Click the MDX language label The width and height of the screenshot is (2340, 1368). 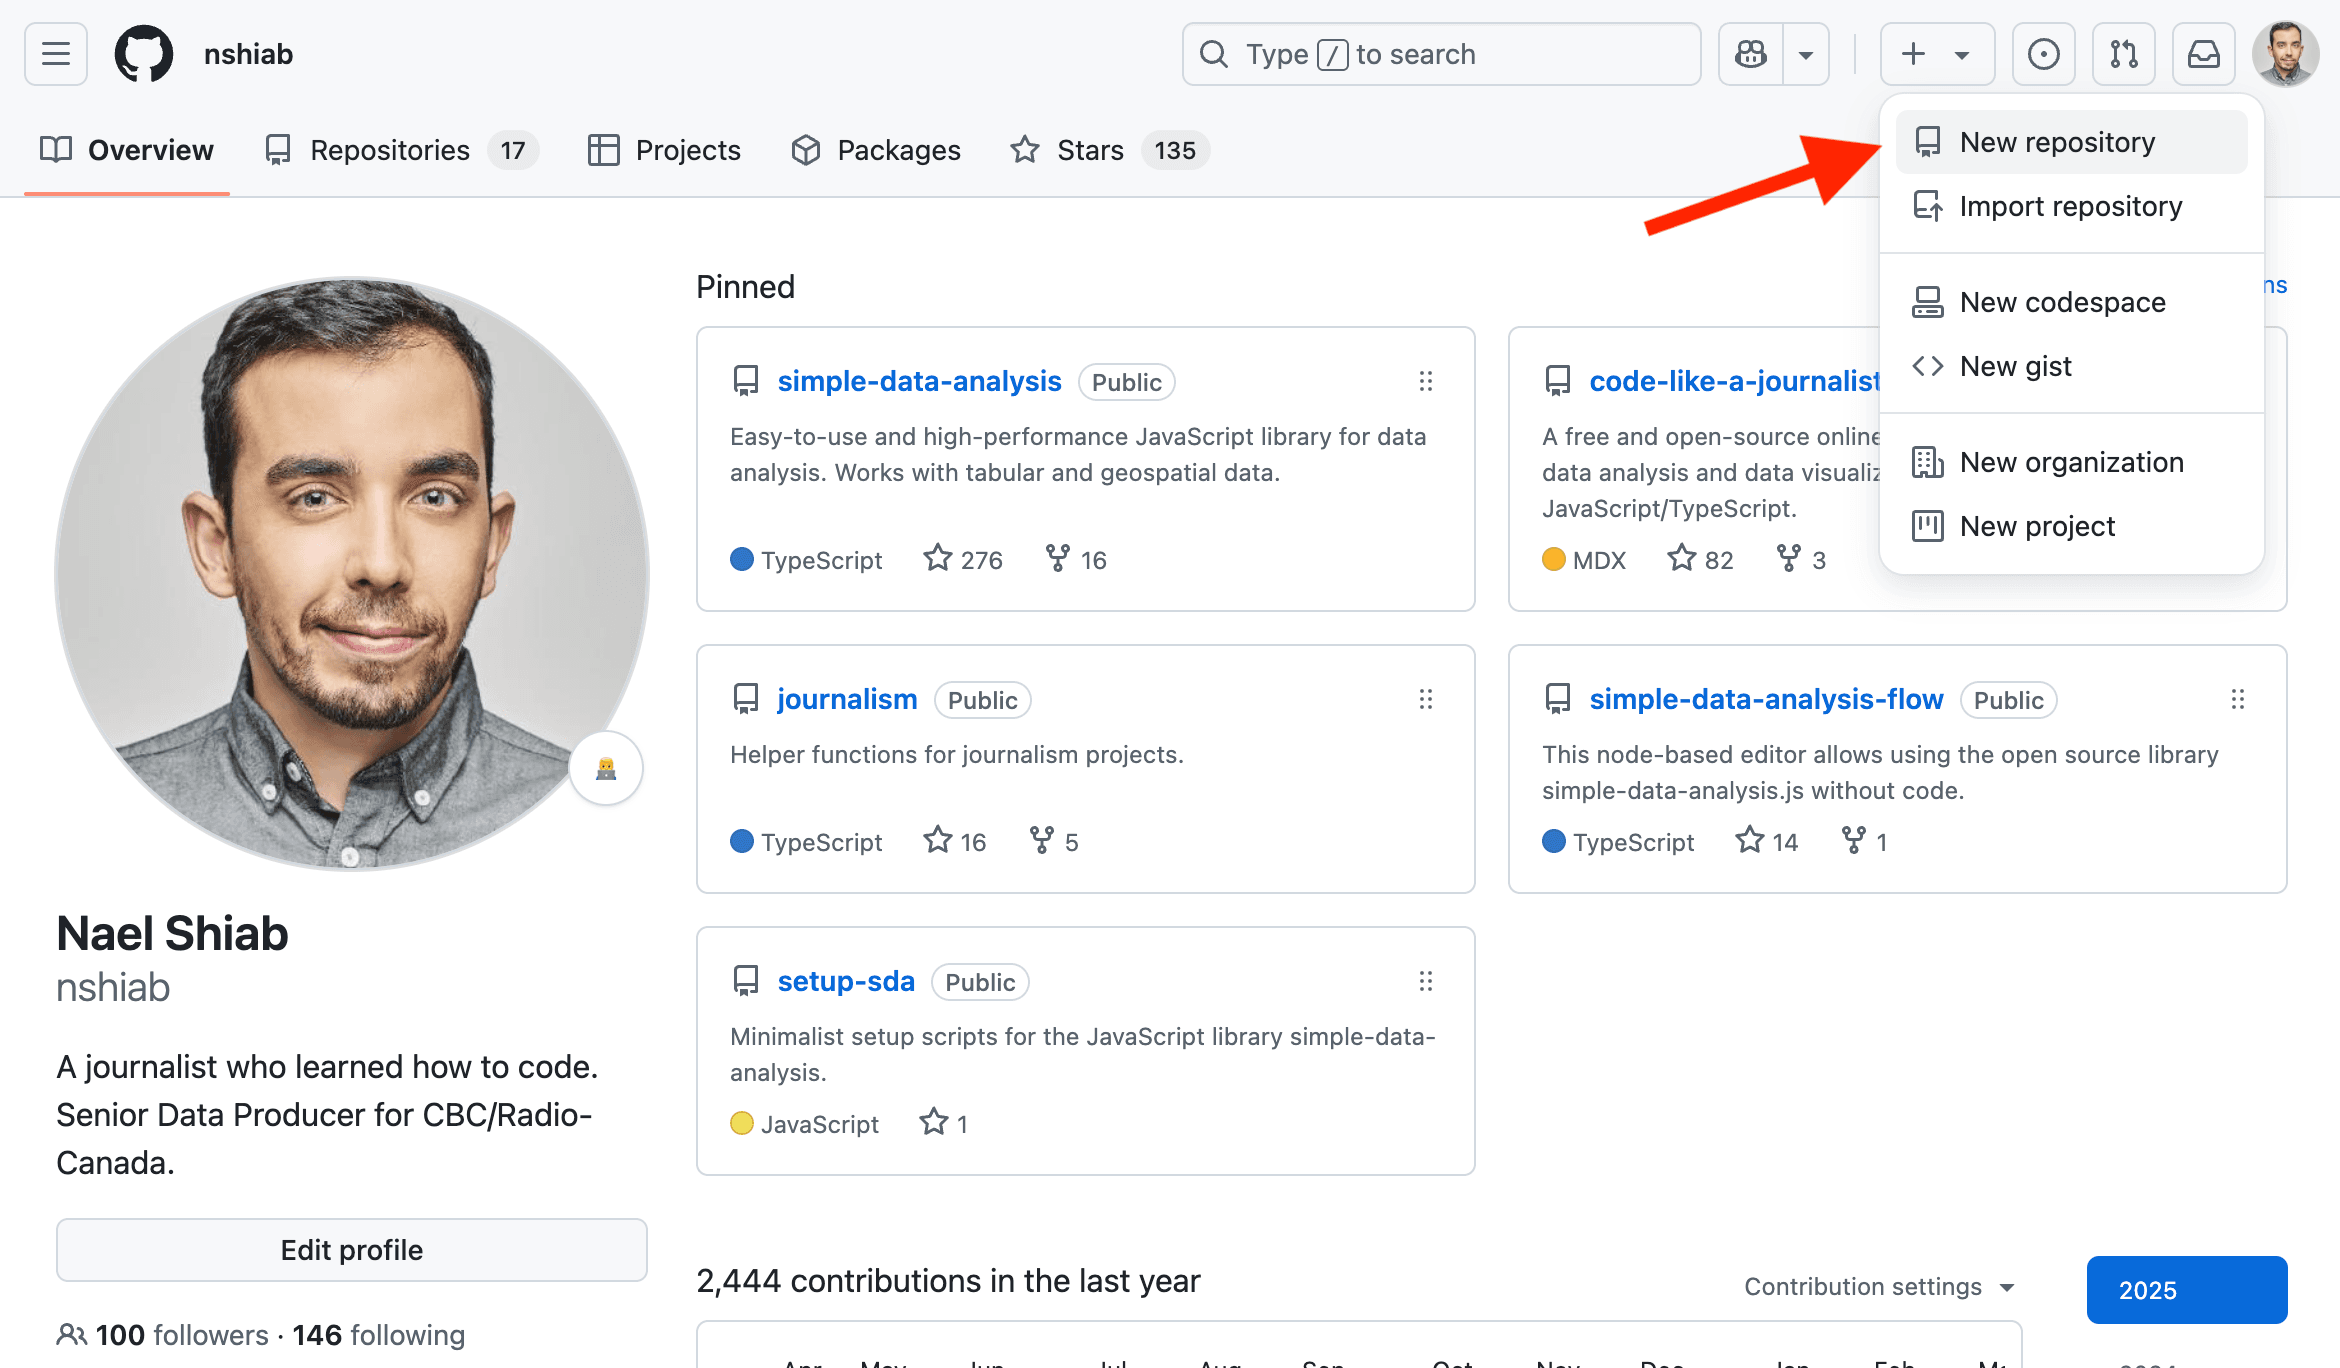tap(1599, 560)
